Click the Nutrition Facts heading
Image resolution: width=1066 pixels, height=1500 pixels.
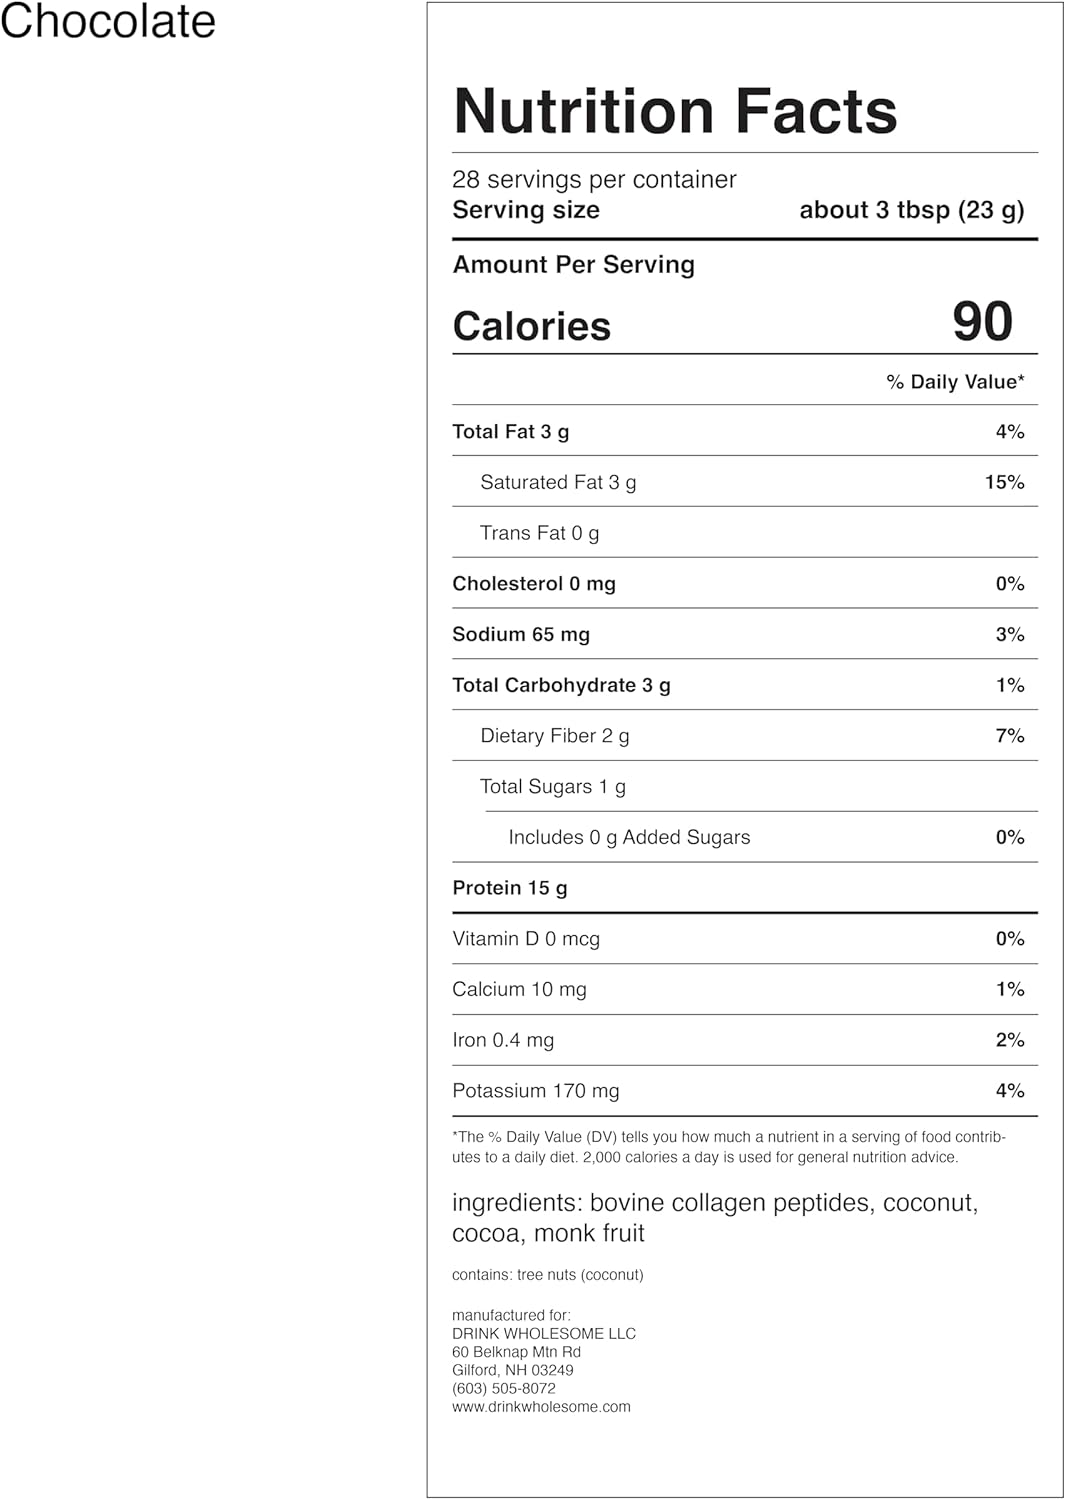coord(675,111)
